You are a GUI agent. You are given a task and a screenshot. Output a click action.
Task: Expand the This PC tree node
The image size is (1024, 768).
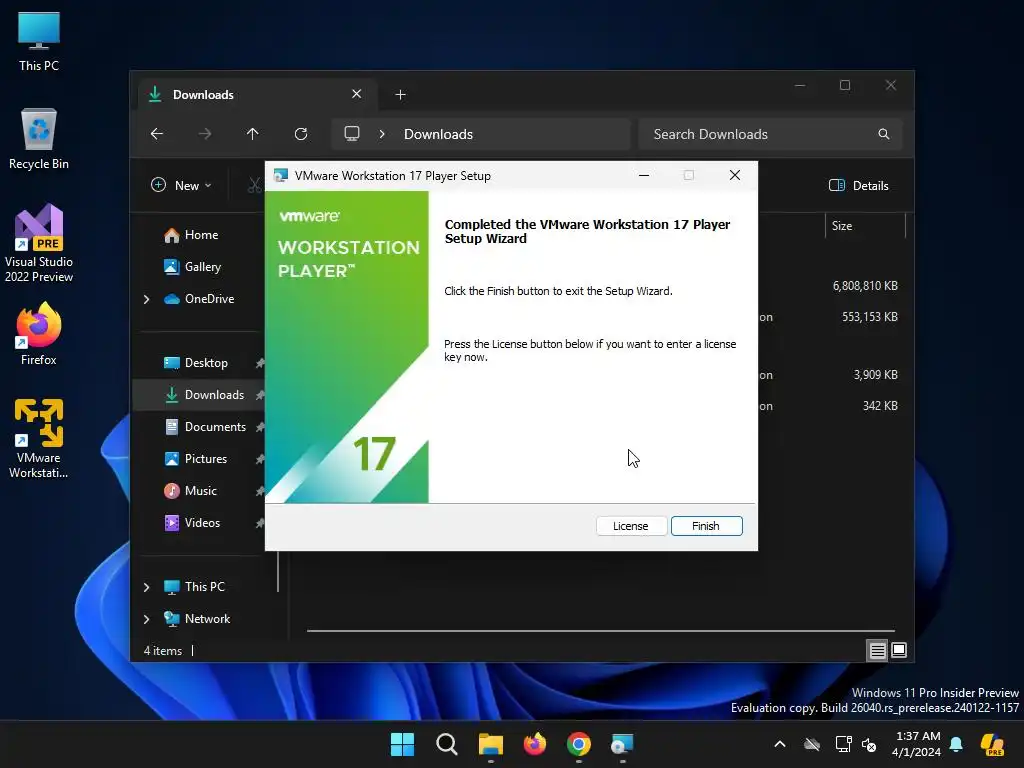click(146, 587)
